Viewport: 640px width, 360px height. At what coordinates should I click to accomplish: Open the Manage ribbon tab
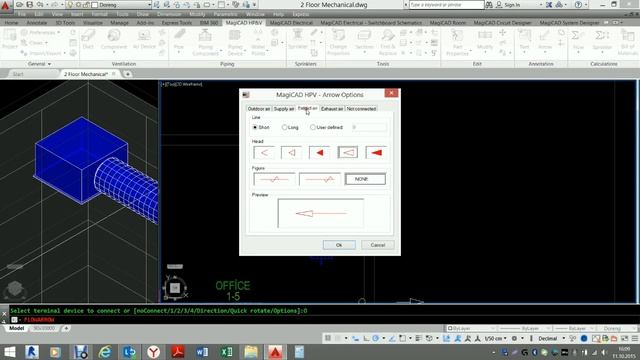pos(120,23)
